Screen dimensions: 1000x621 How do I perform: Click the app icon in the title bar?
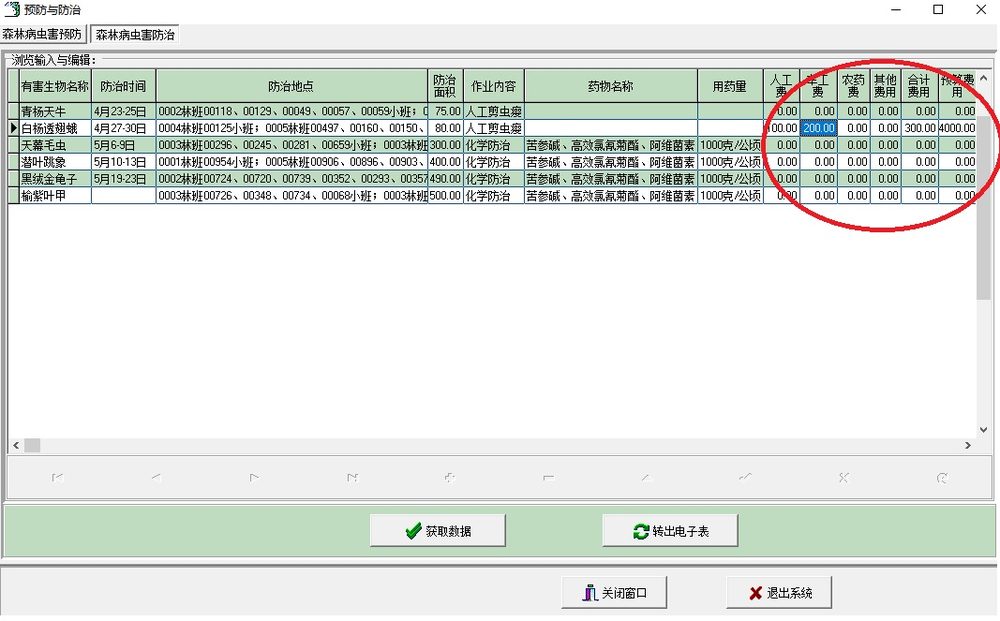point(11,10)
